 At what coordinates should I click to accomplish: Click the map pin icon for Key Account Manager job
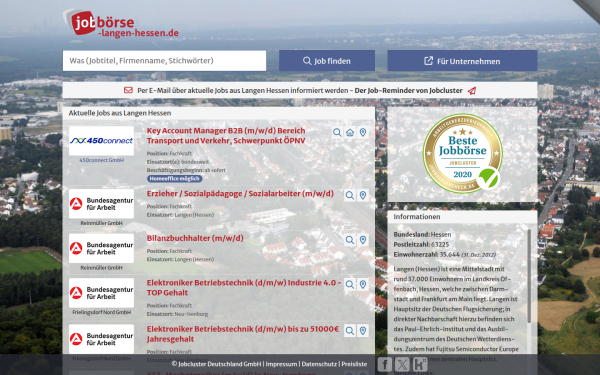coord(363,133)
